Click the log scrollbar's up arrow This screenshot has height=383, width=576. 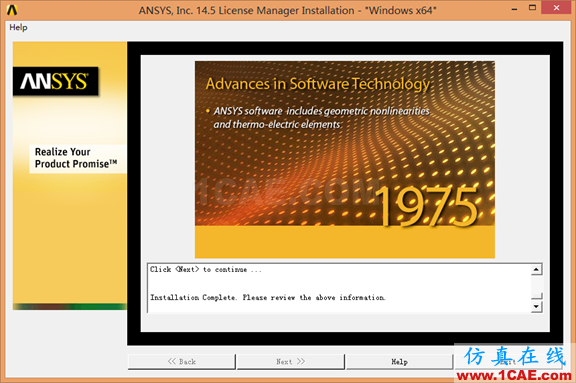(x=537, y=270)
